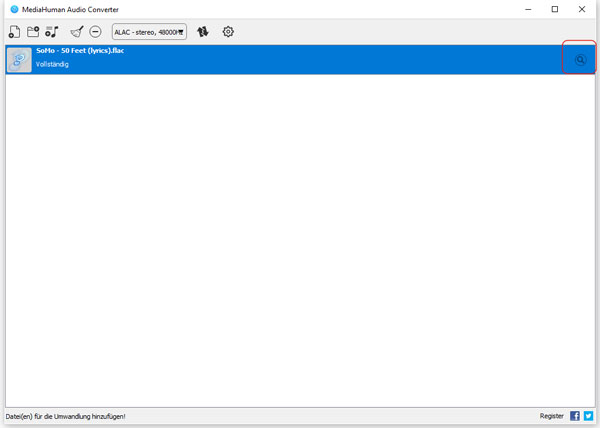Image resolution: width=600 pixels, height=428 pixels.
Task: Click the empty white file list area
Action: [300, 240]
